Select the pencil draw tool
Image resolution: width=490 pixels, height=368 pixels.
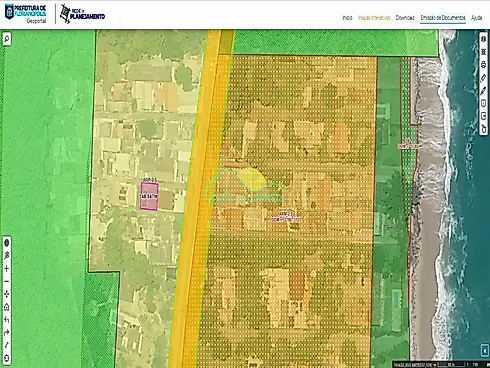click(484, 90)
